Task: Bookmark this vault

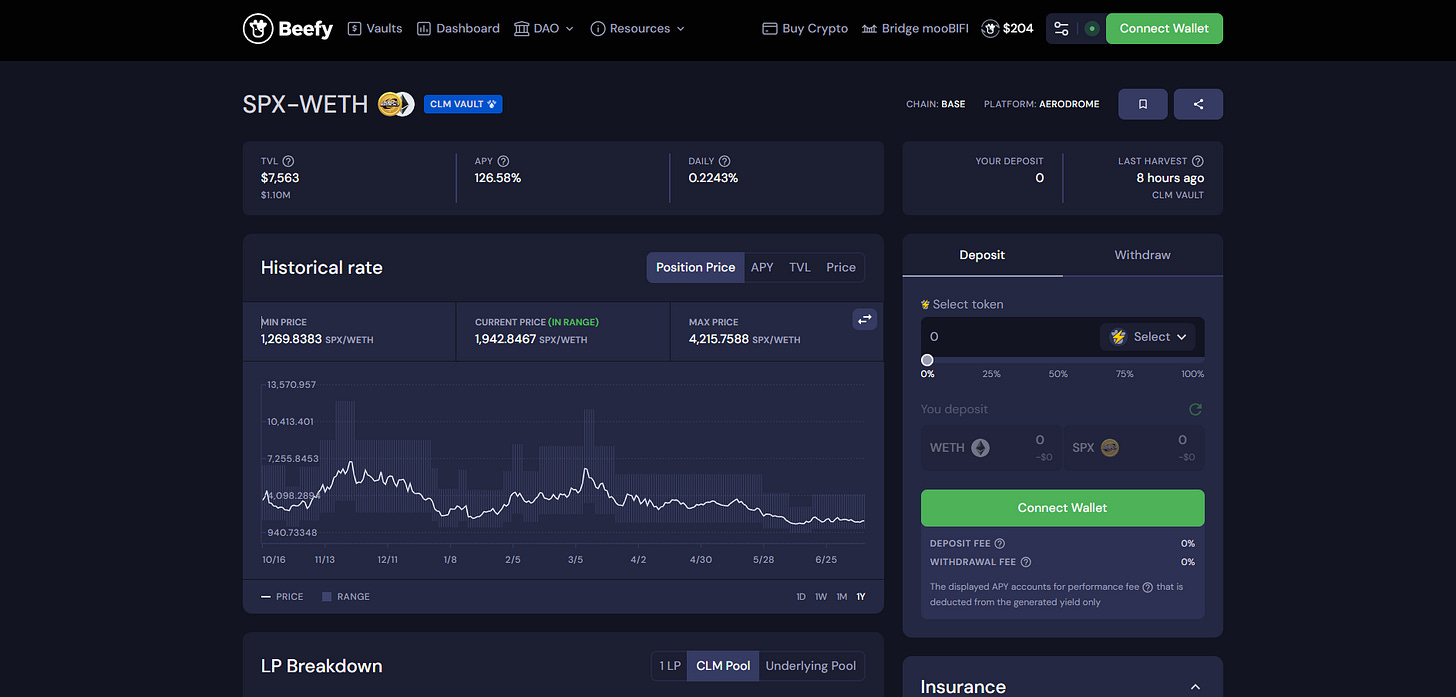Action: [x=1143, y=104]
